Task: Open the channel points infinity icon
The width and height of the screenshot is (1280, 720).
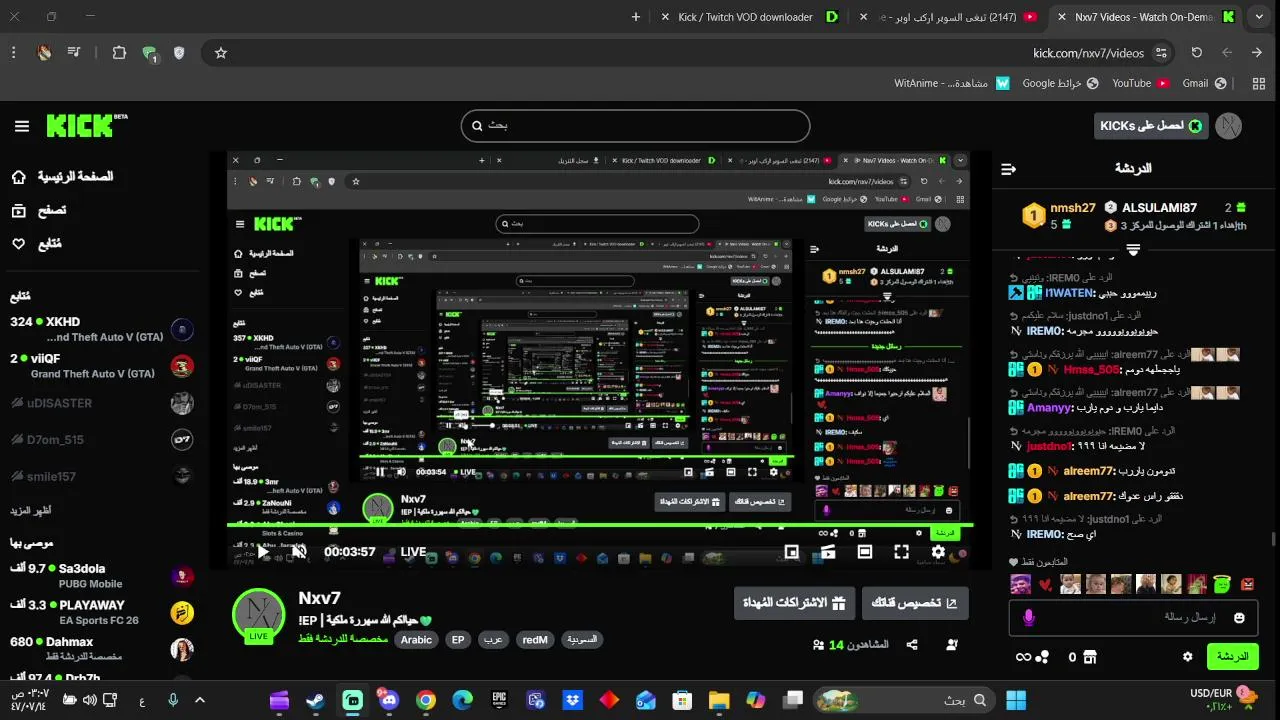Action: [1023, 657]
